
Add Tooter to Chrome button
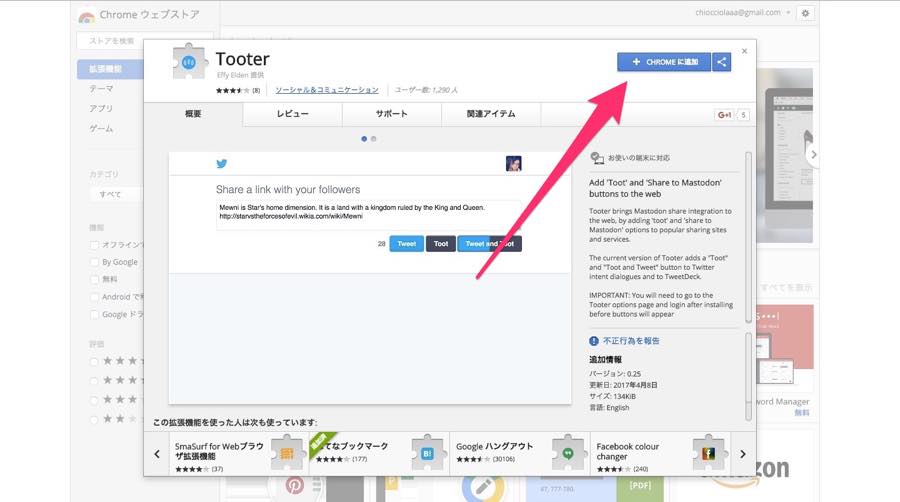coord(664,62)
